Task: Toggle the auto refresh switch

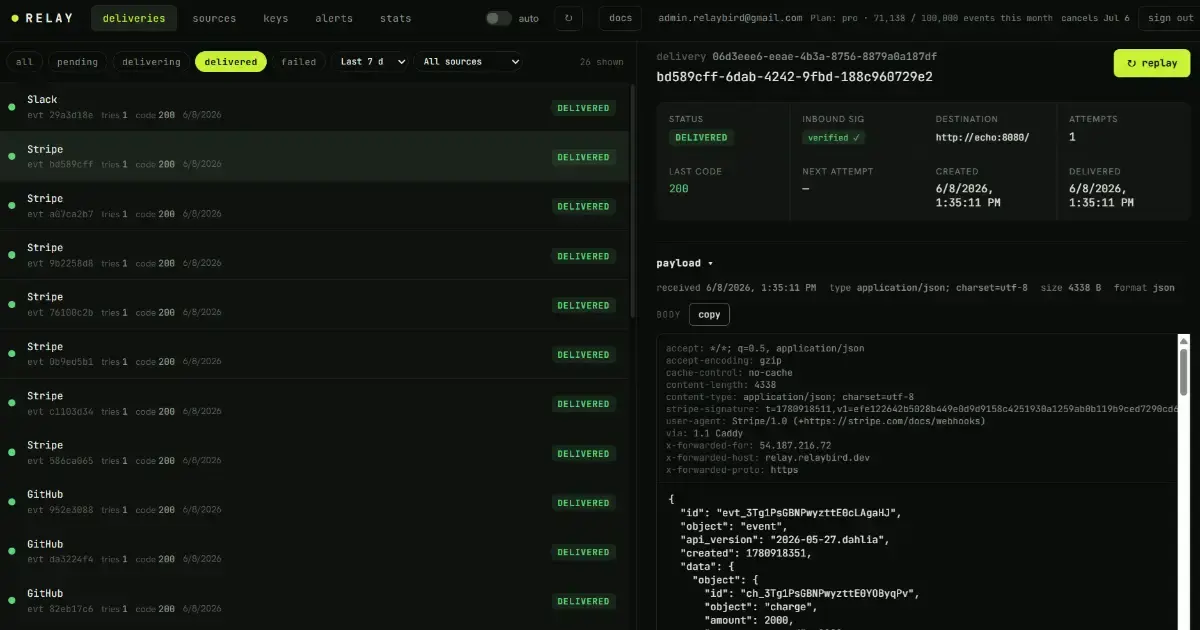Action: [x=498, y=18]
